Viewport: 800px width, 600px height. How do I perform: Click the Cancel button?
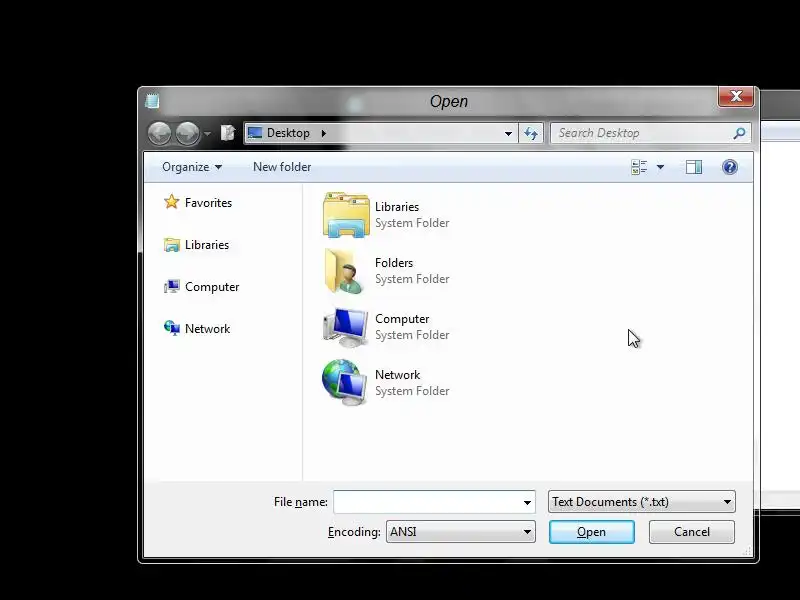692,532
